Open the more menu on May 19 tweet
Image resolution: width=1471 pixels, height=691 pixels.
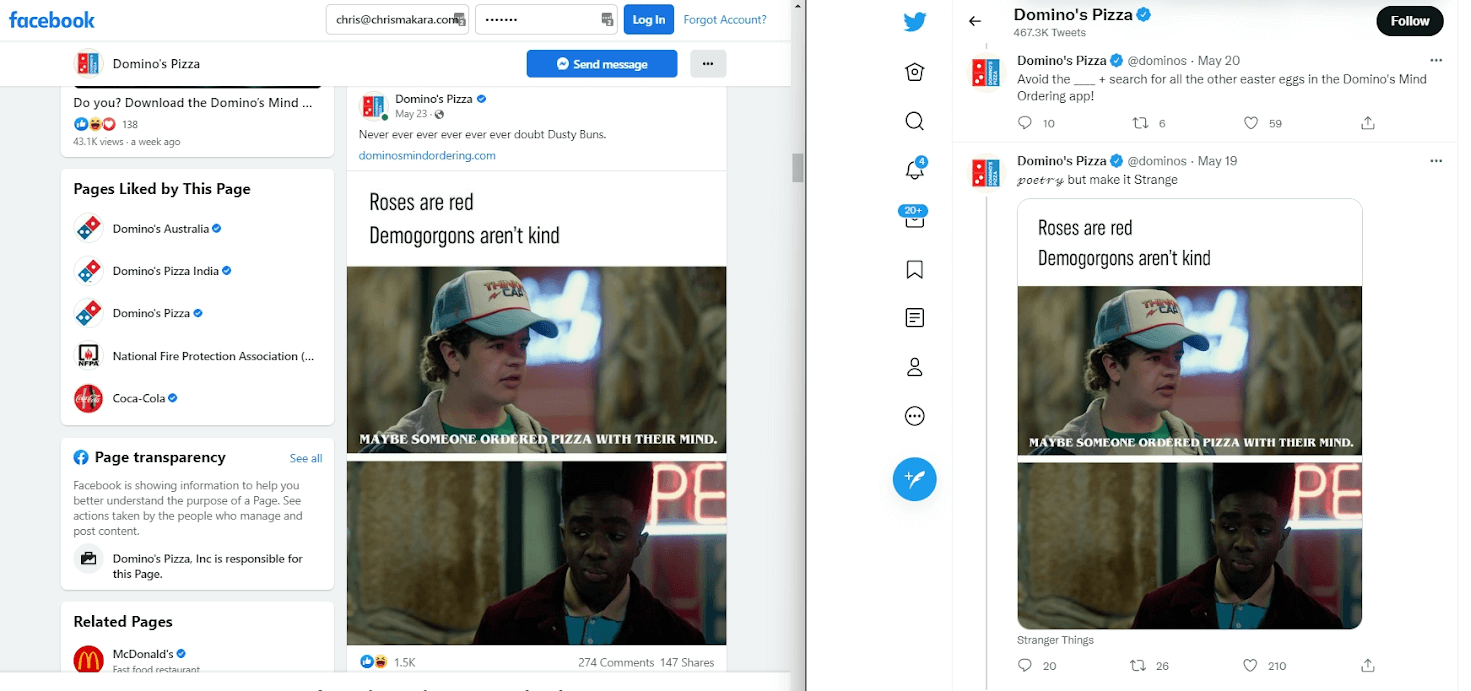coord(1436,161)
